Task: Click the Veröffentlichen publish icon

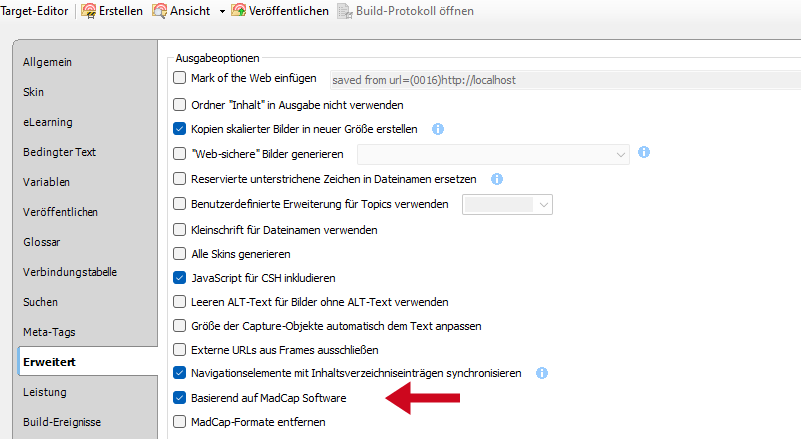Action: 239,11
